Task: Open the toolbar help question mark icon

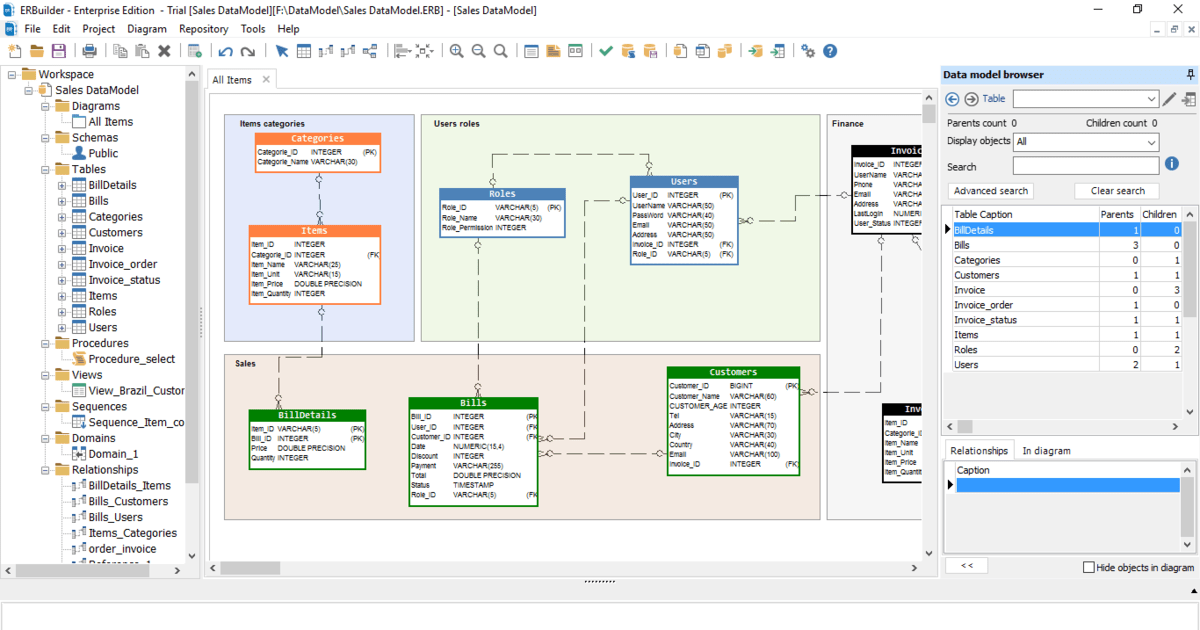Action: pos(830,51)
